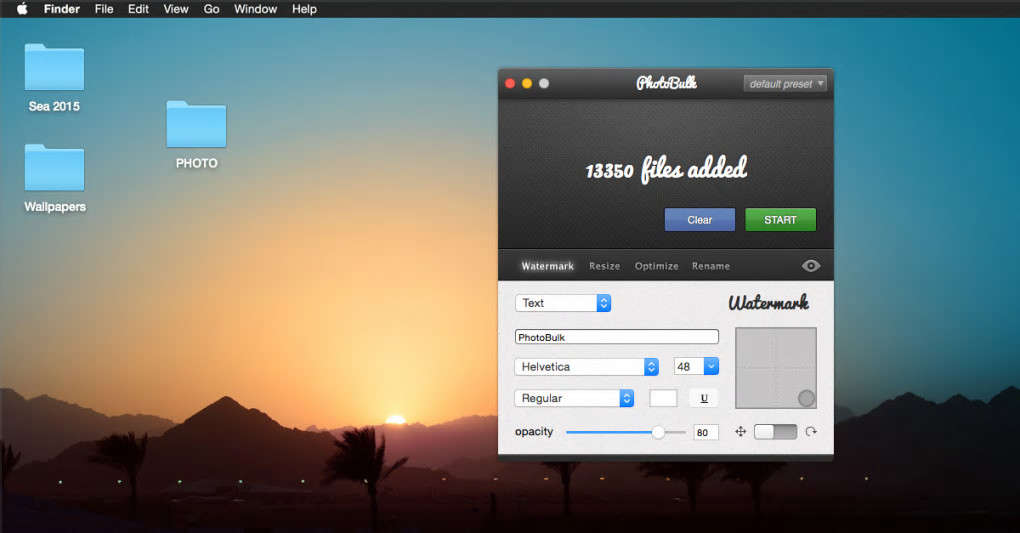
Task: Open the Window menu
Action: pos(256,9)
